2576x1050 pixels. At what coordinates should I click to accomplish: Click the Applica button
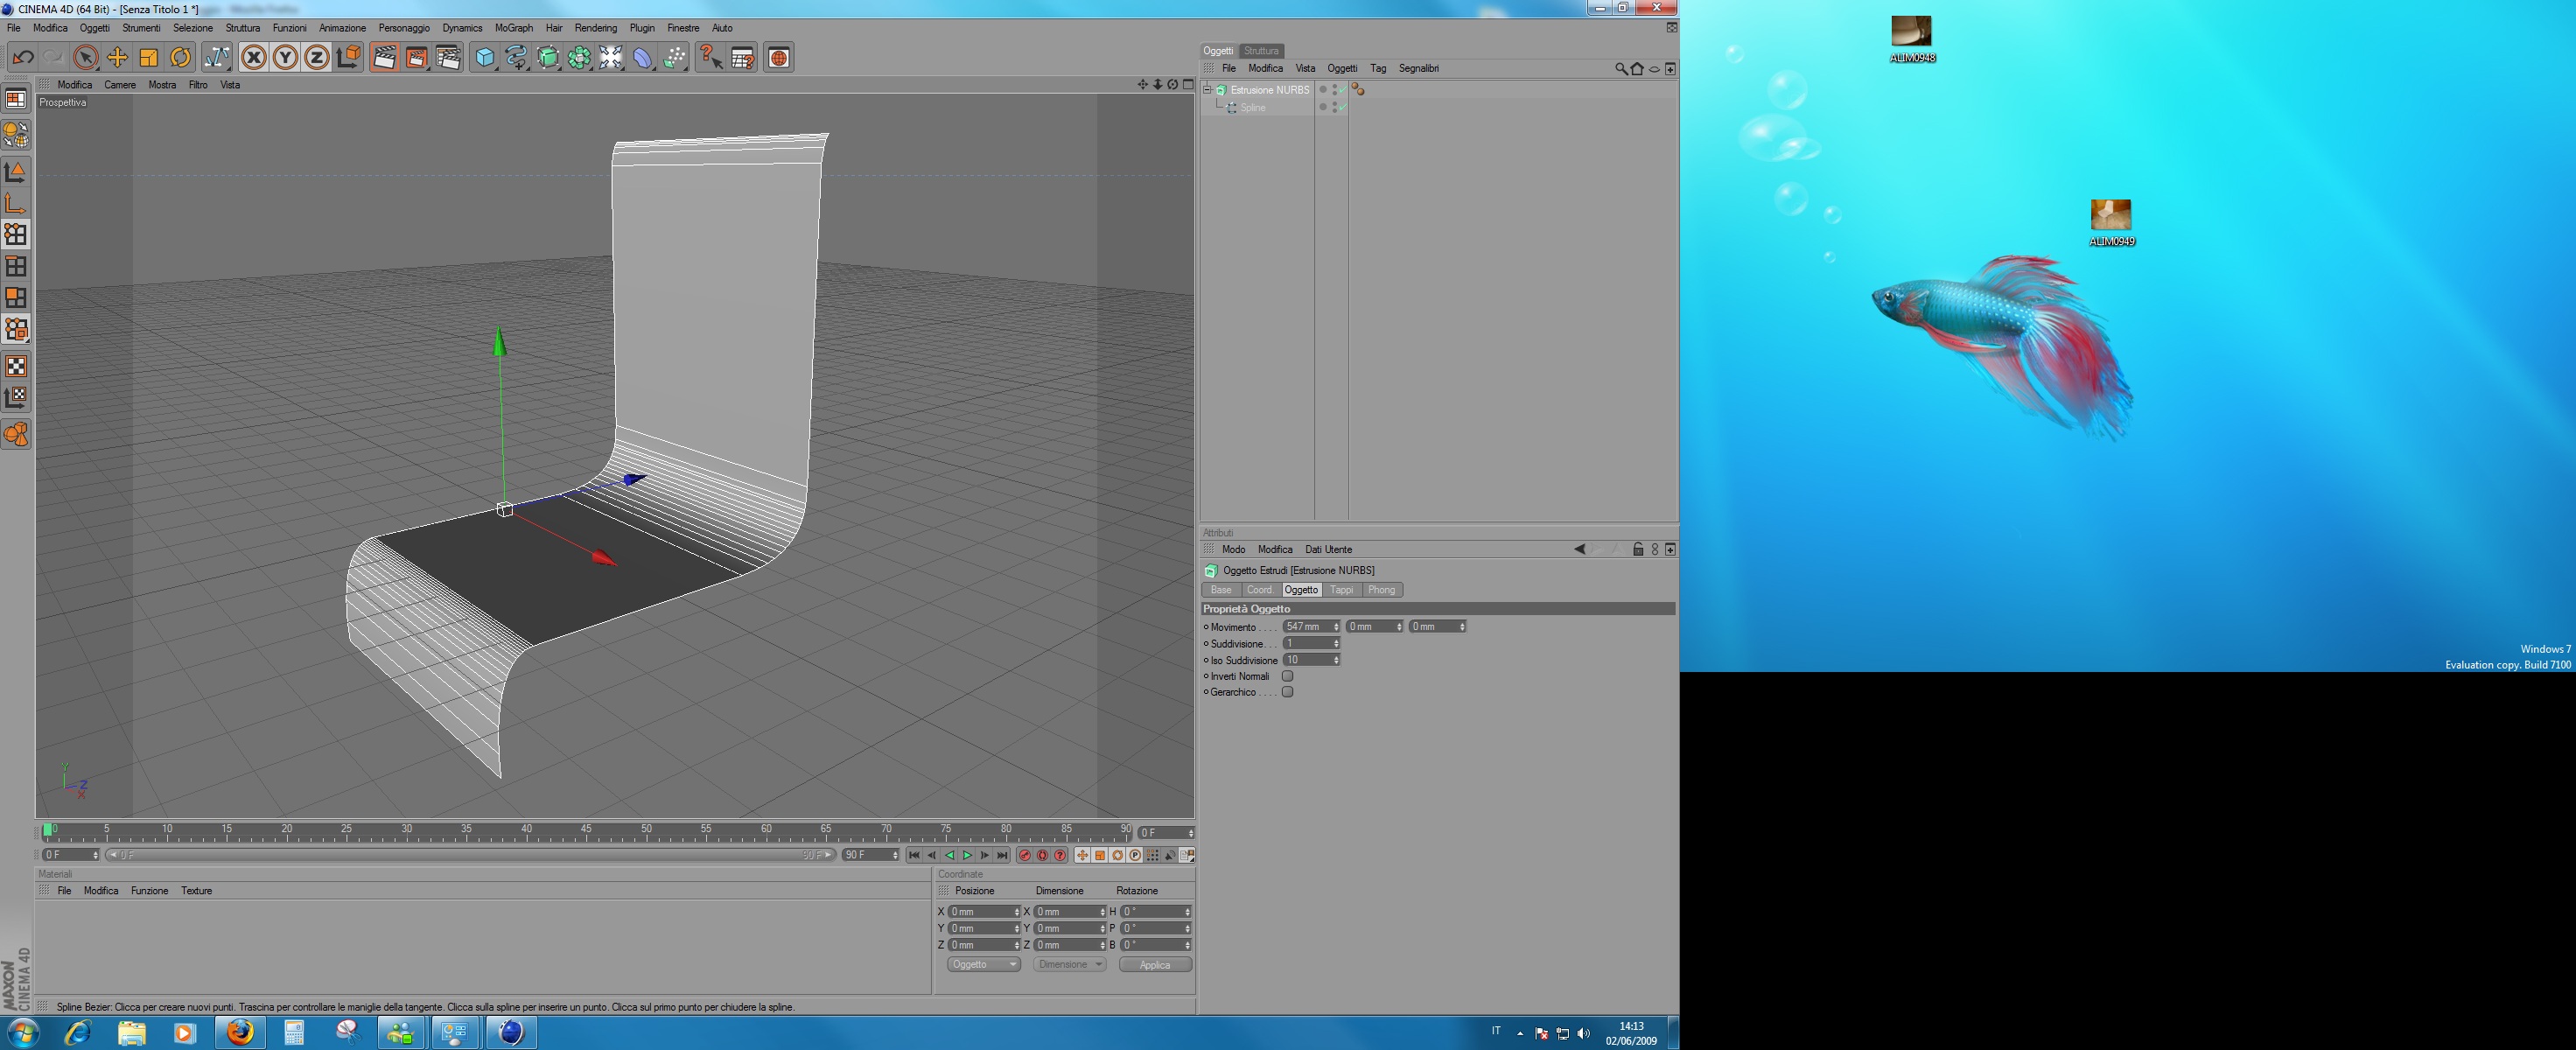tap(1154, 965)
